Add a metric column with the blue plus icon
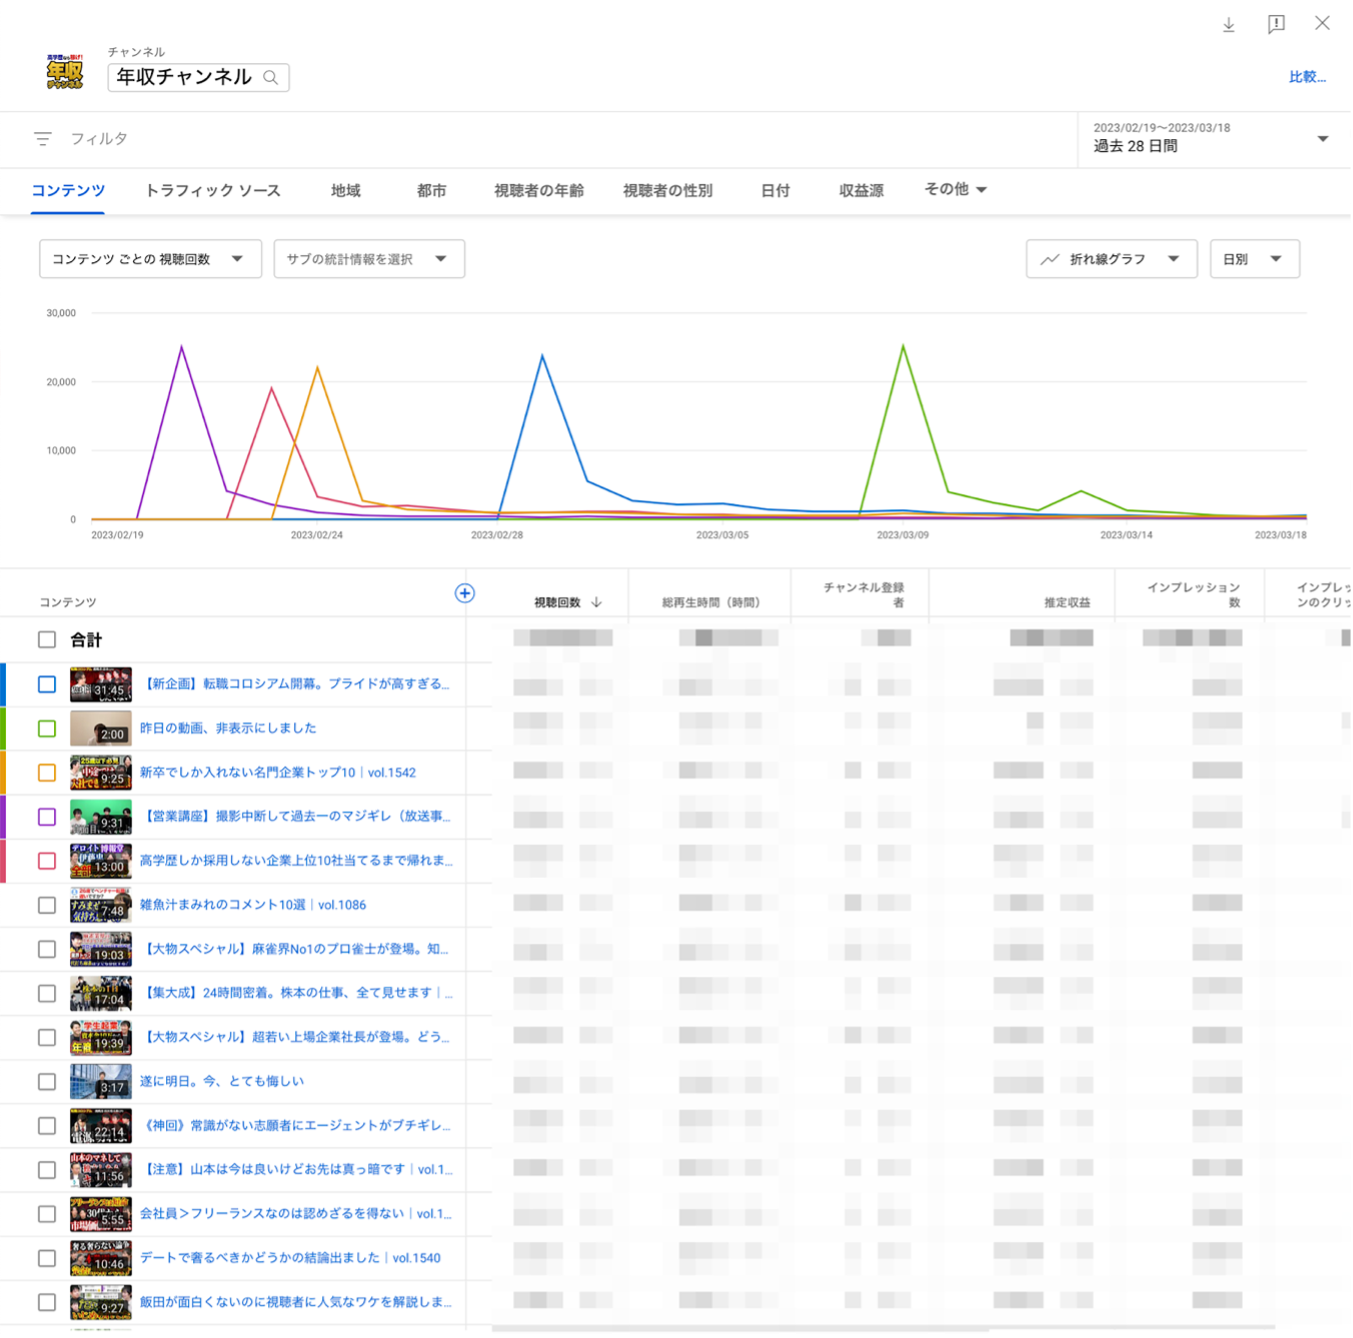The image size is (1353, 1338). pyautogui.click(x=464, y=593)
